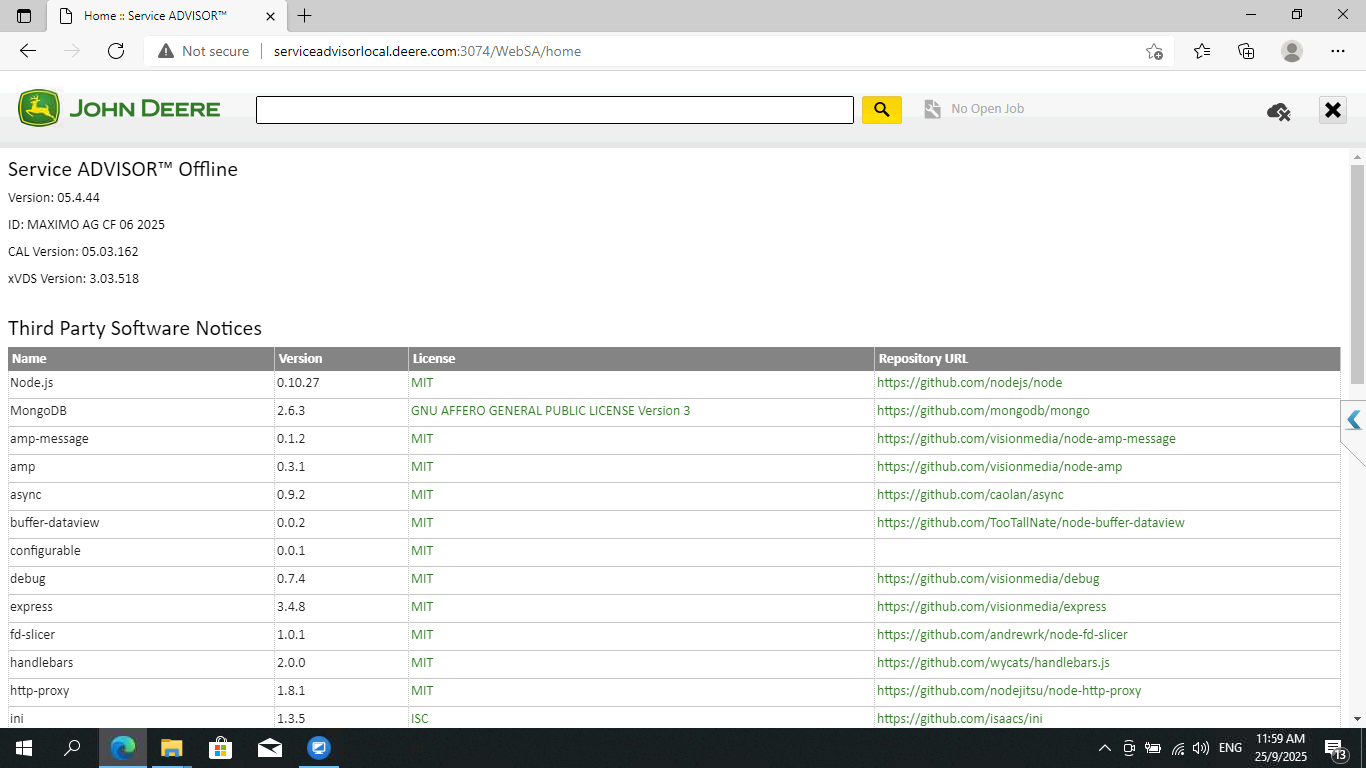Click the browser profile avatar icon
The width and height of the screenshot is (1366, 768).
pos(1292,51)
